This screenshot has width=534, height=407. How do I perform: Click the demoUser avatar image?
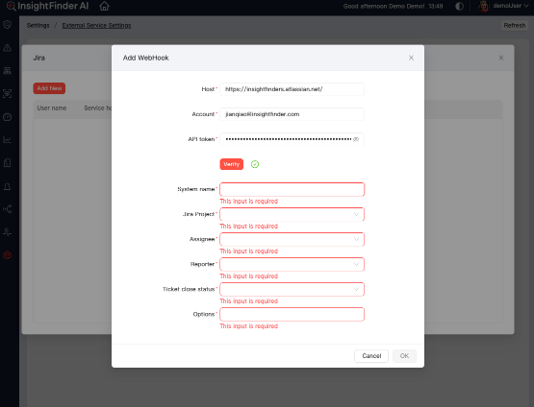tap(484, 6)
